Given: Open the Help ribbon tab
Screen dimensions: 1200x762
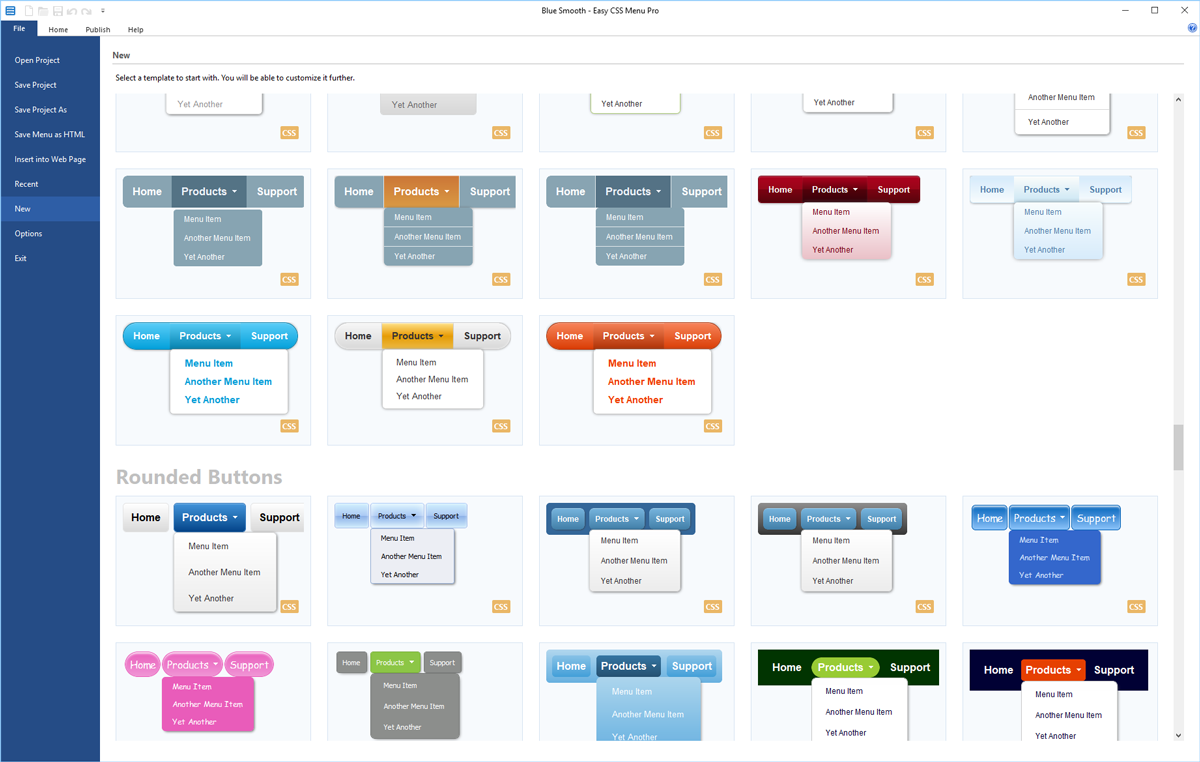Looking at the screenshot, I should [136, 30].
